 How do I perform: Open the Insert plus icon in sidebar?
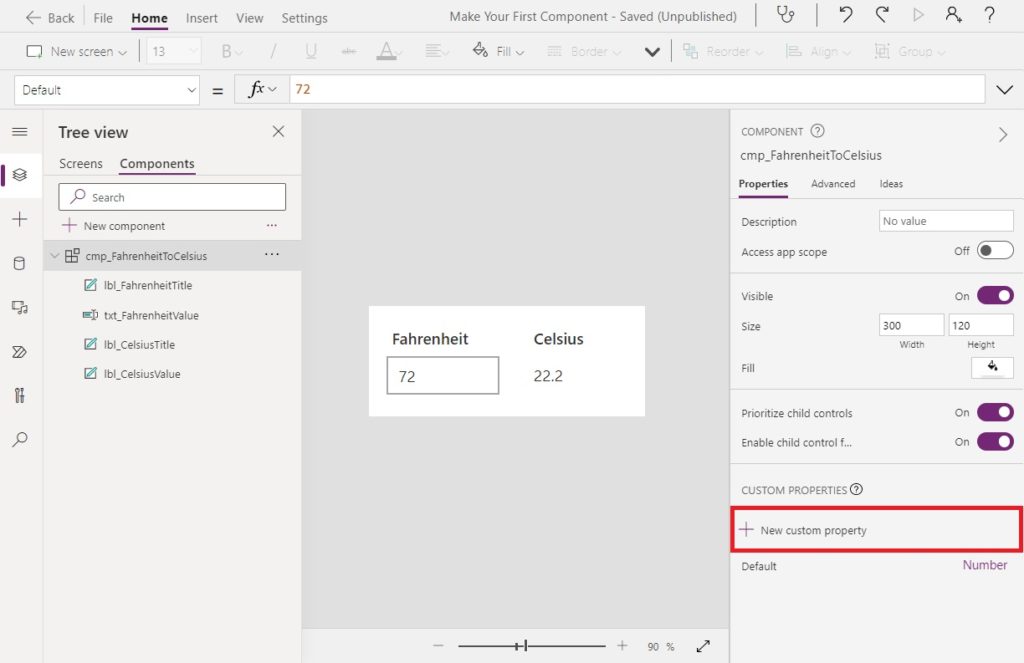[20, 219]
